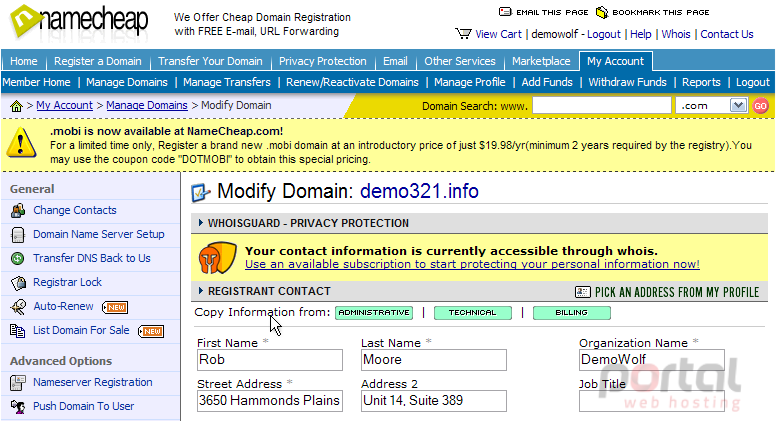This screenshot has height=422, width=776.
Task: Select the My Account tab
Action: 616,61
